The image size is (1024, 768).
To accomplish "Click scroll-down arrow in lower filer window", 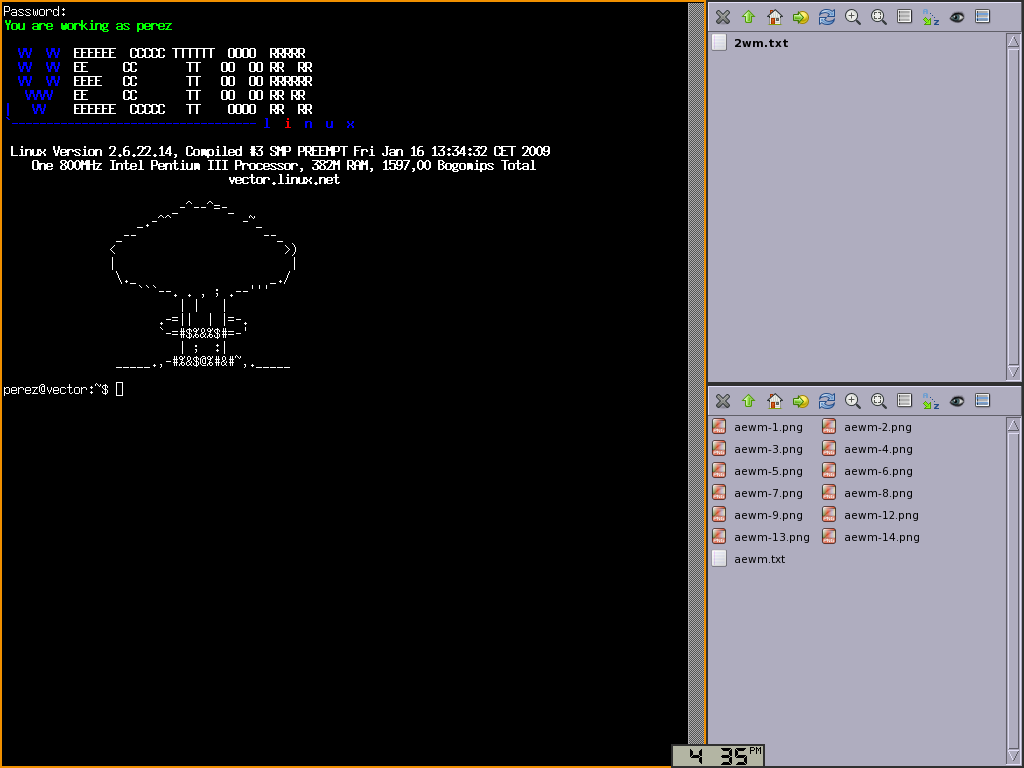I will tap(1013, 756).
